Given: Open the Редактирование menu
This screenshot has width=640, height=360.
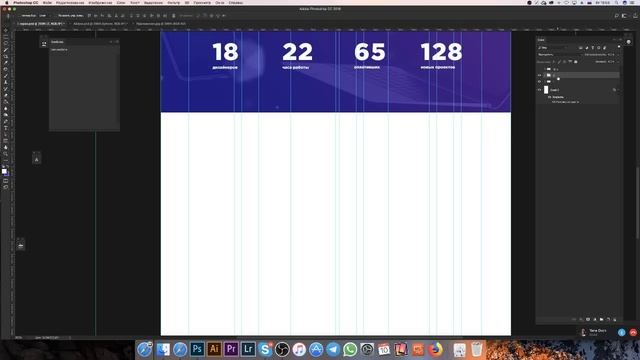Looking at the screenshot, I should tap(70, 2).
